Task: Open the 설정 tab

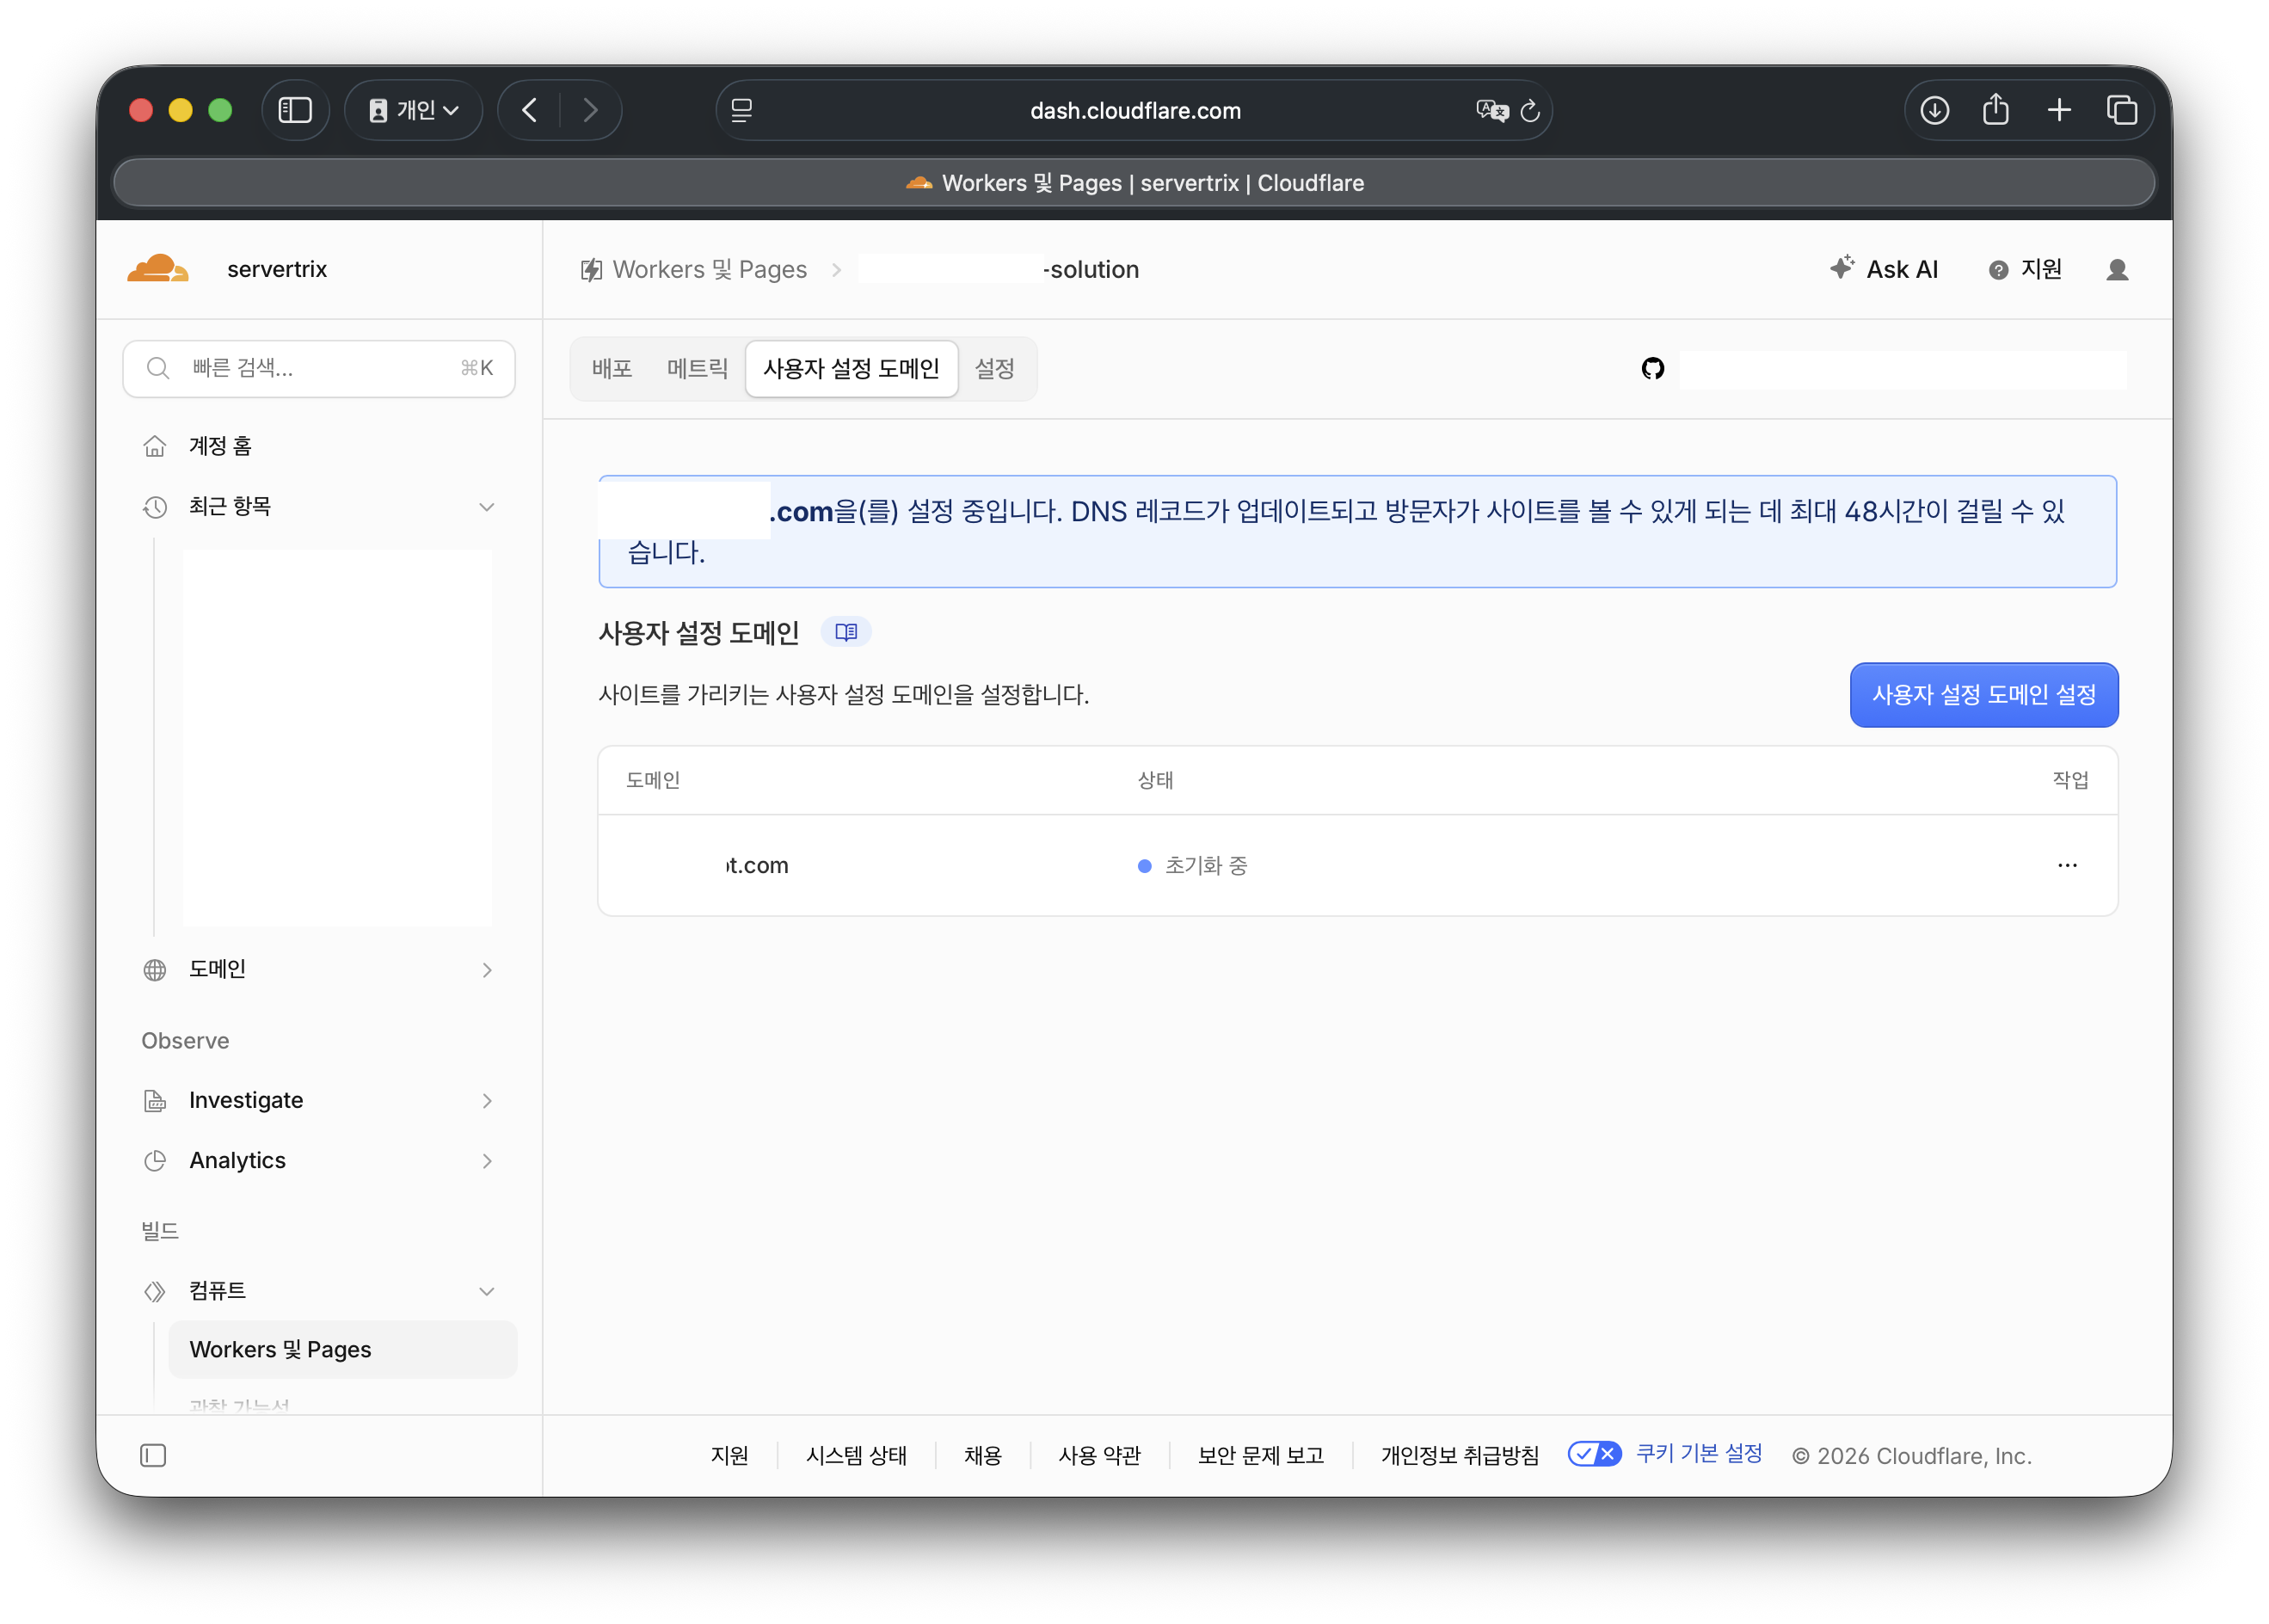Action: (x=994, y=369)
